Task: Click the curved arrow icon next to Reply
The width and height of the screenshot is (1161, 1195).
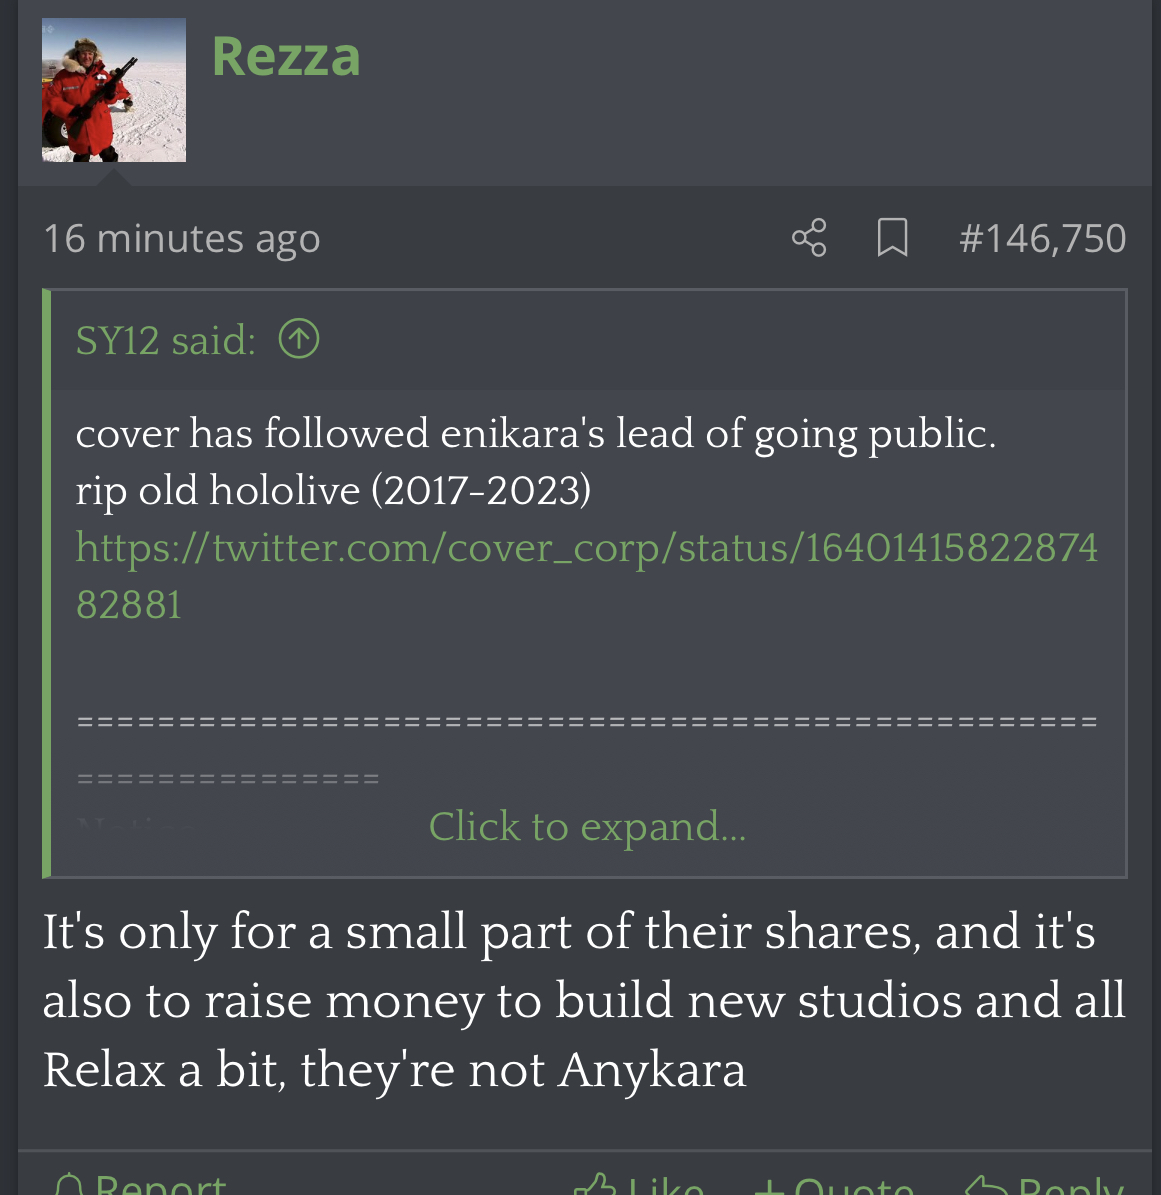Action: [x=987, y=1185]
